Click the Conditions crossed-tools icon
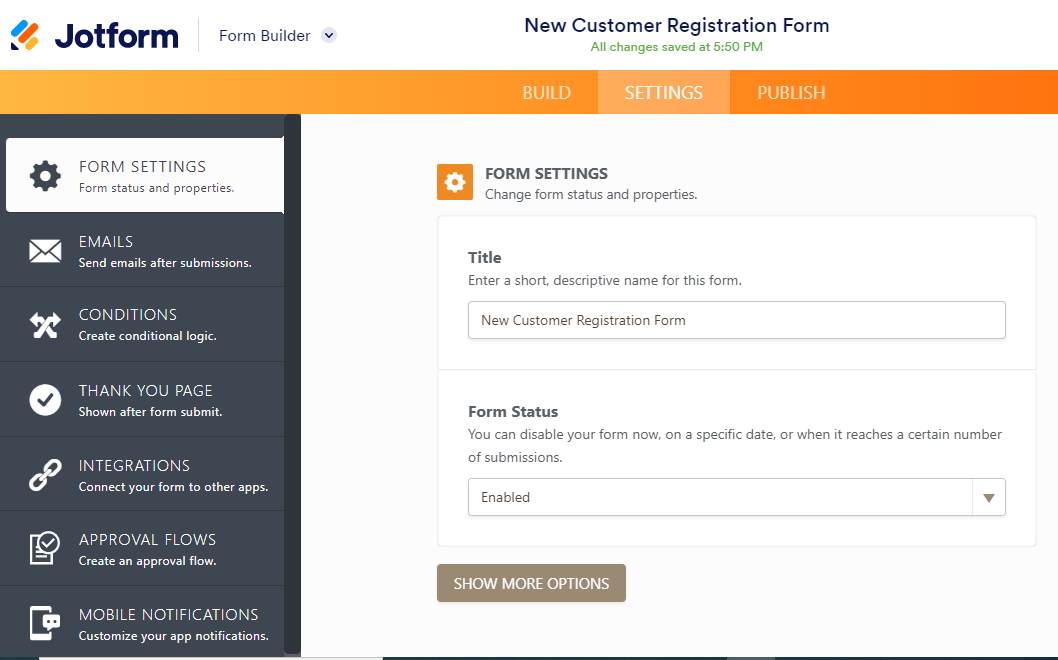Viewport: 1058px width, 660px height. coord(45,325)
